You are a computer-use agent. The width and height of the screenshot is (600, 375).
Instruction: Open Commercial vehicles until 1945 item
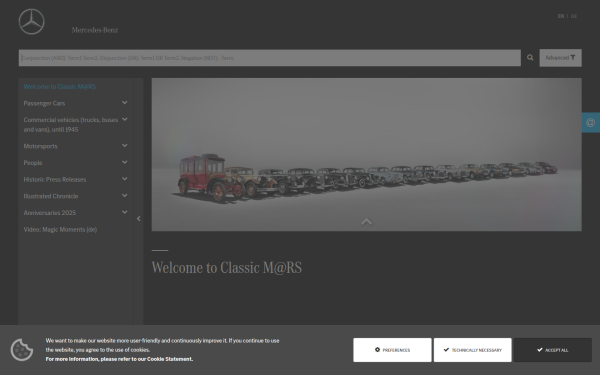tap(71, 125)
